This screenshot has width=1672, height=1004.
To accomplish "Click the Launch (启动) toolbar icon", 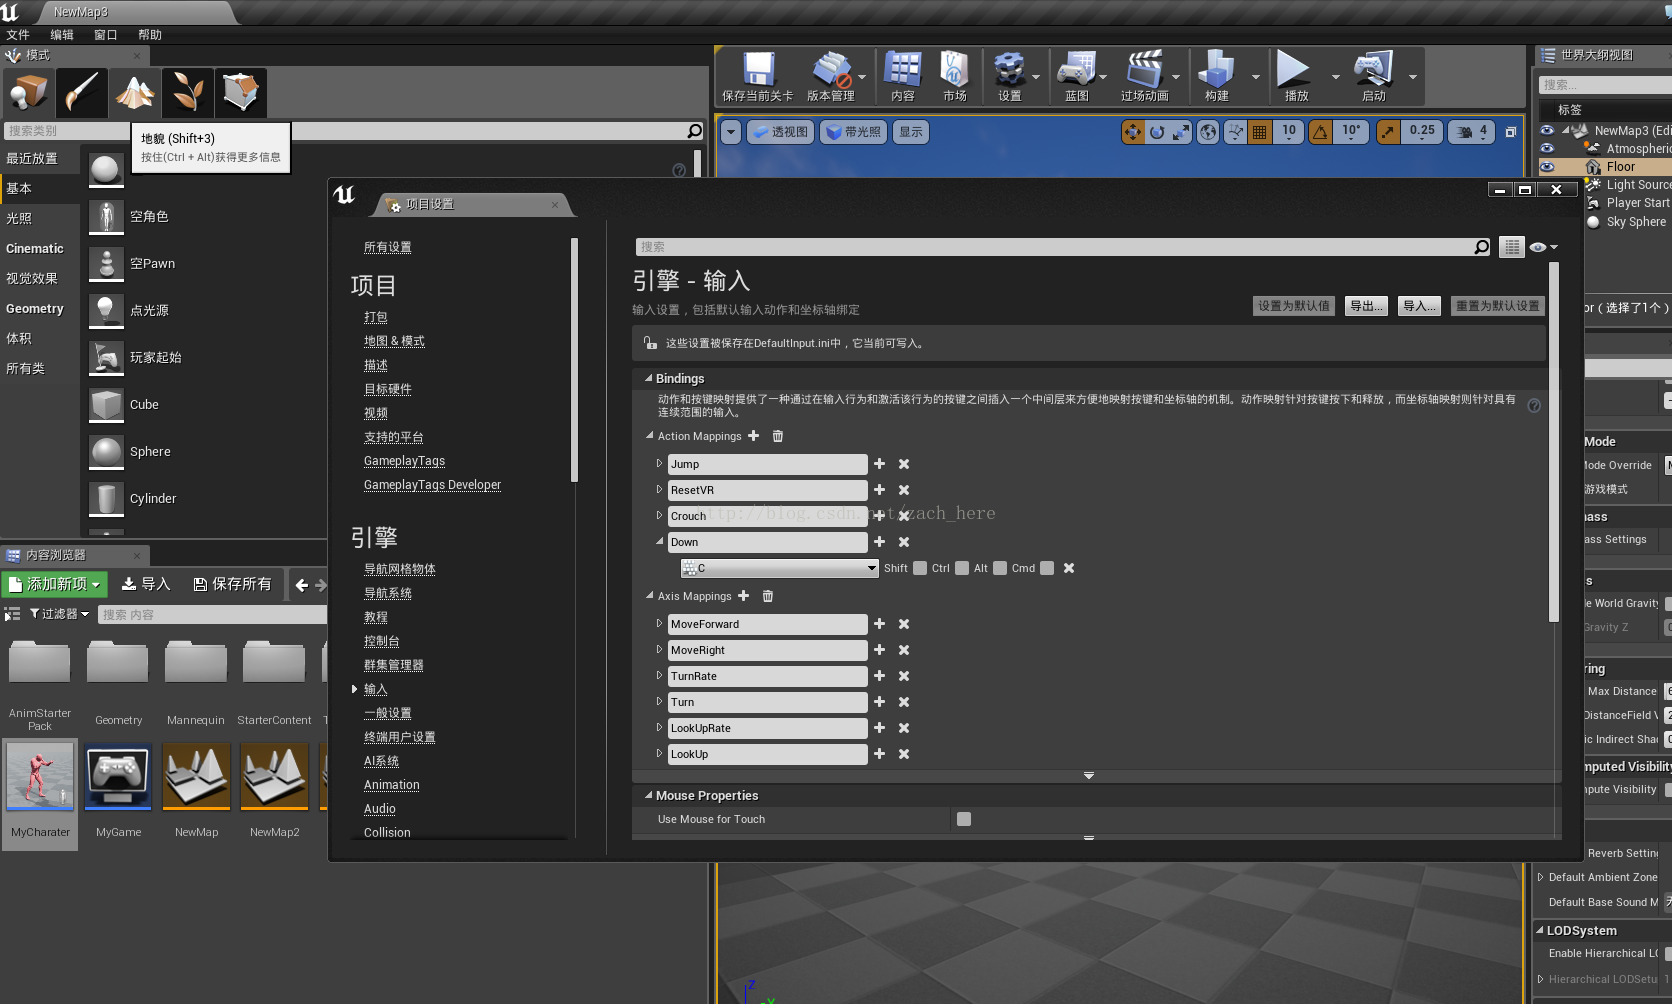I will coord(1374,77).
